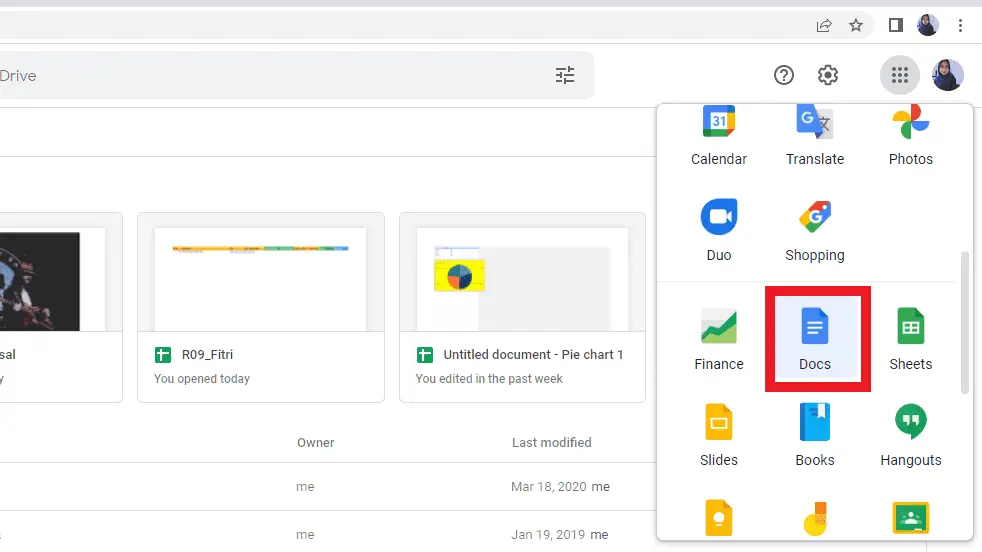
Task: Open Google Hangouts app
Action: click(911, 435)
